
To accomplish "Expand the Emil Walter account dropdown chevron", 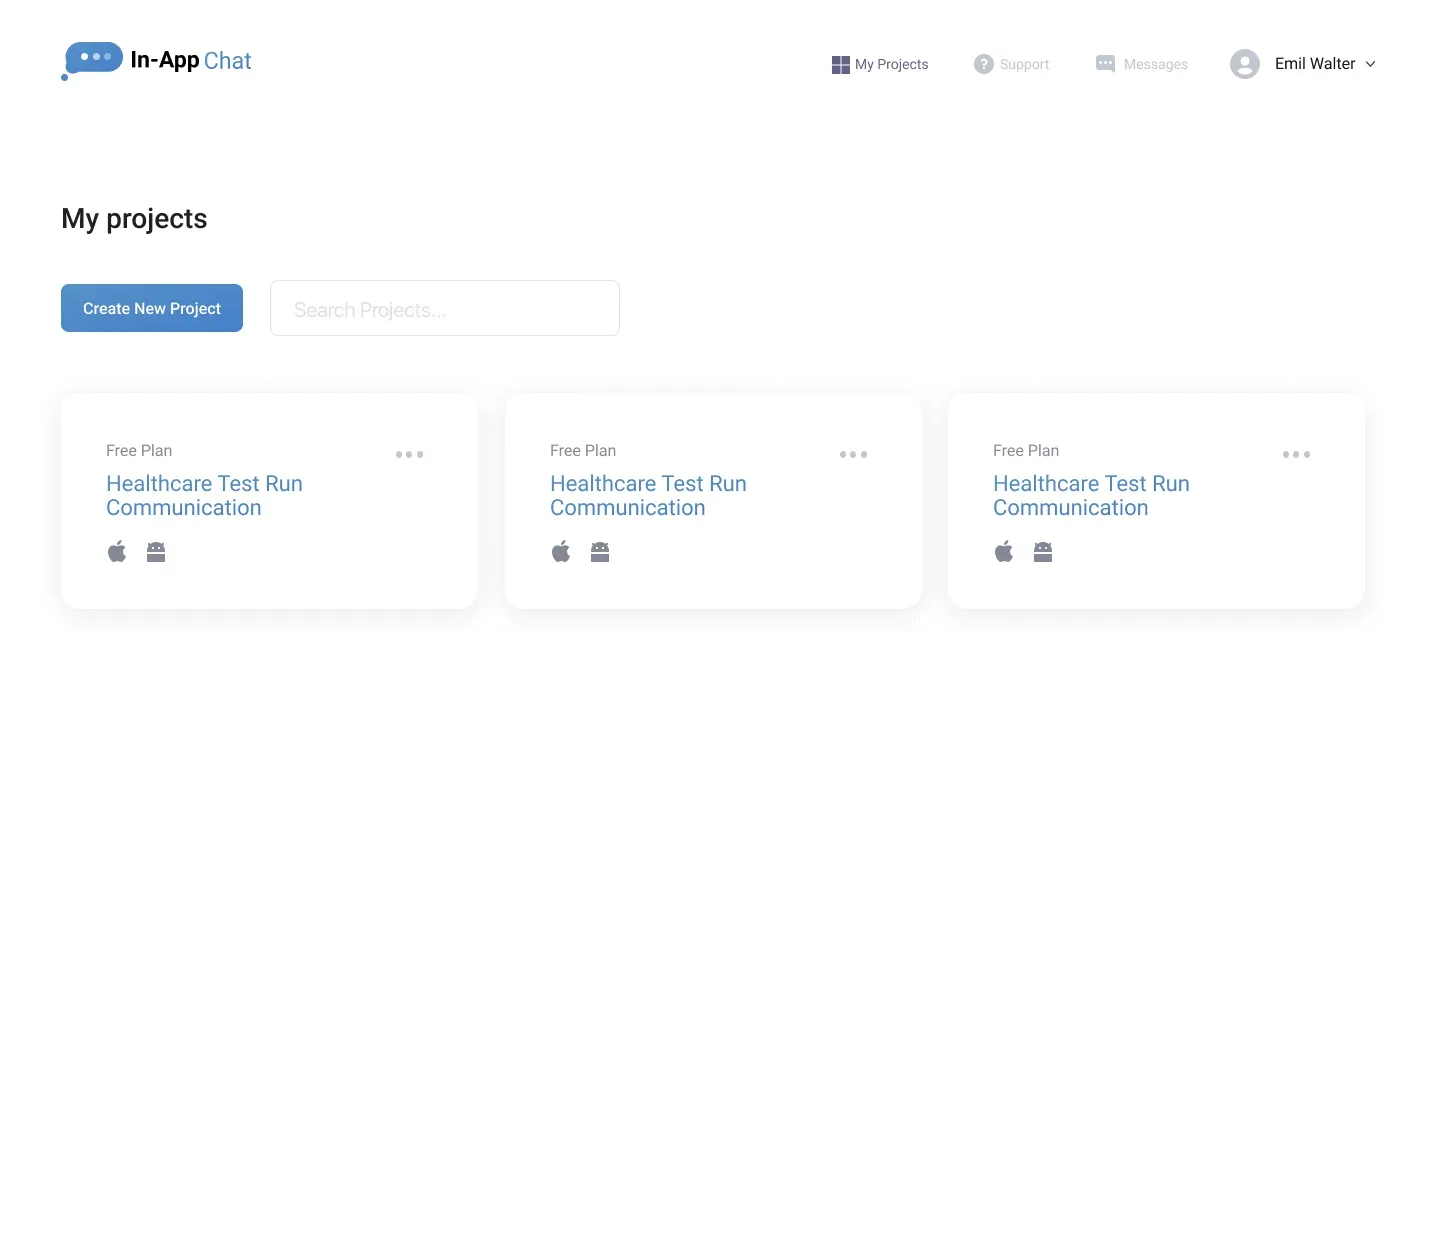I will pos(1371,64).
